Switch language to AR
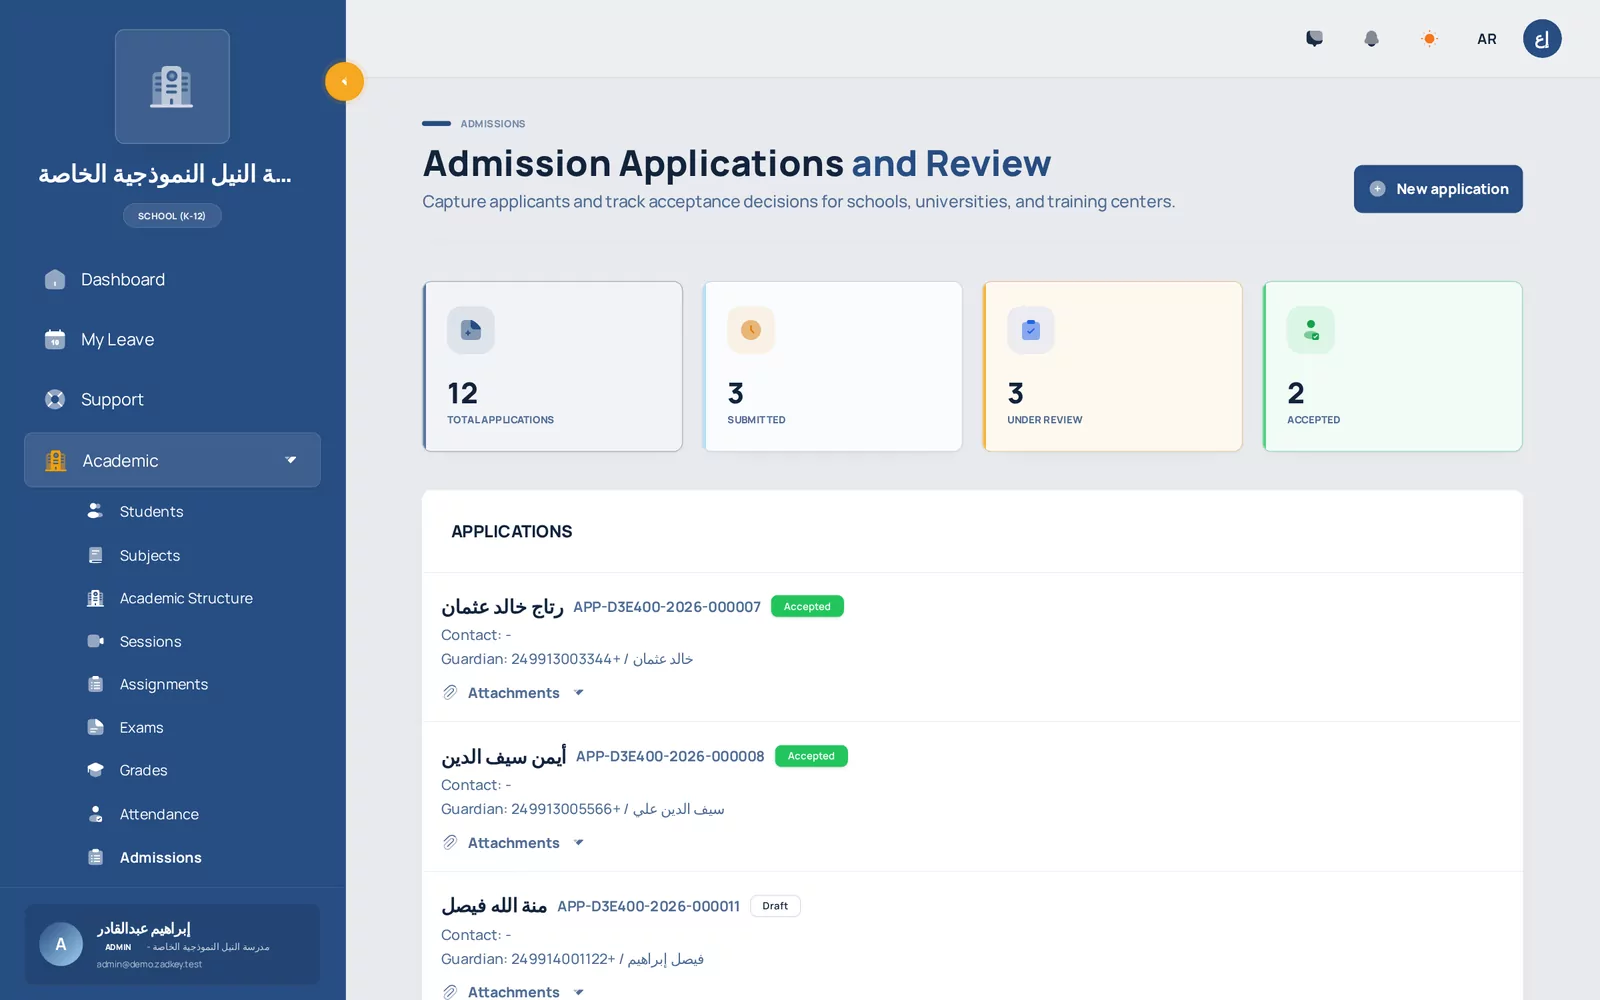Viewport: 1600px width, 1000px height. tap(1487, 39)
